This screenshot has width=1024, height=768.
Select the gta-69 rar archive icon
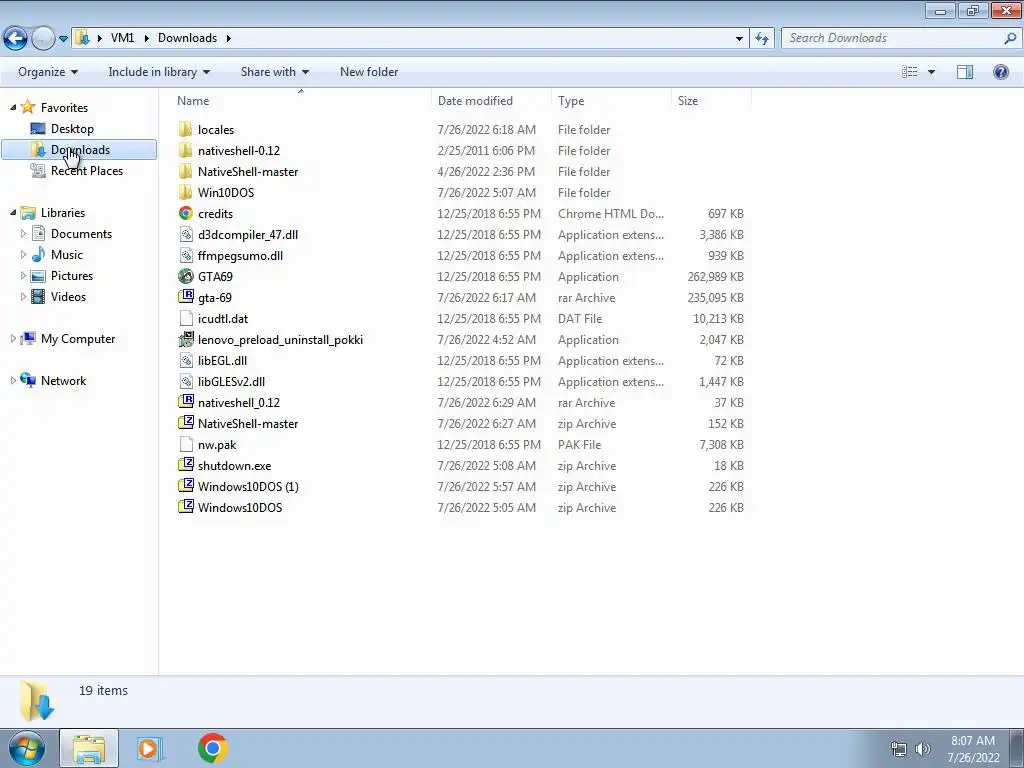point(185,297)
